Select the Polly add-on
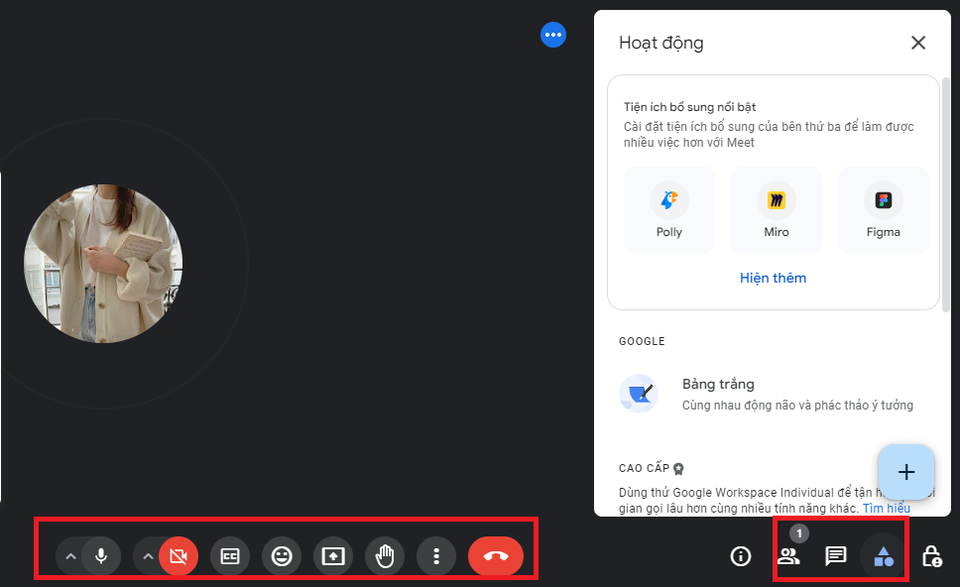 point(669,209)
